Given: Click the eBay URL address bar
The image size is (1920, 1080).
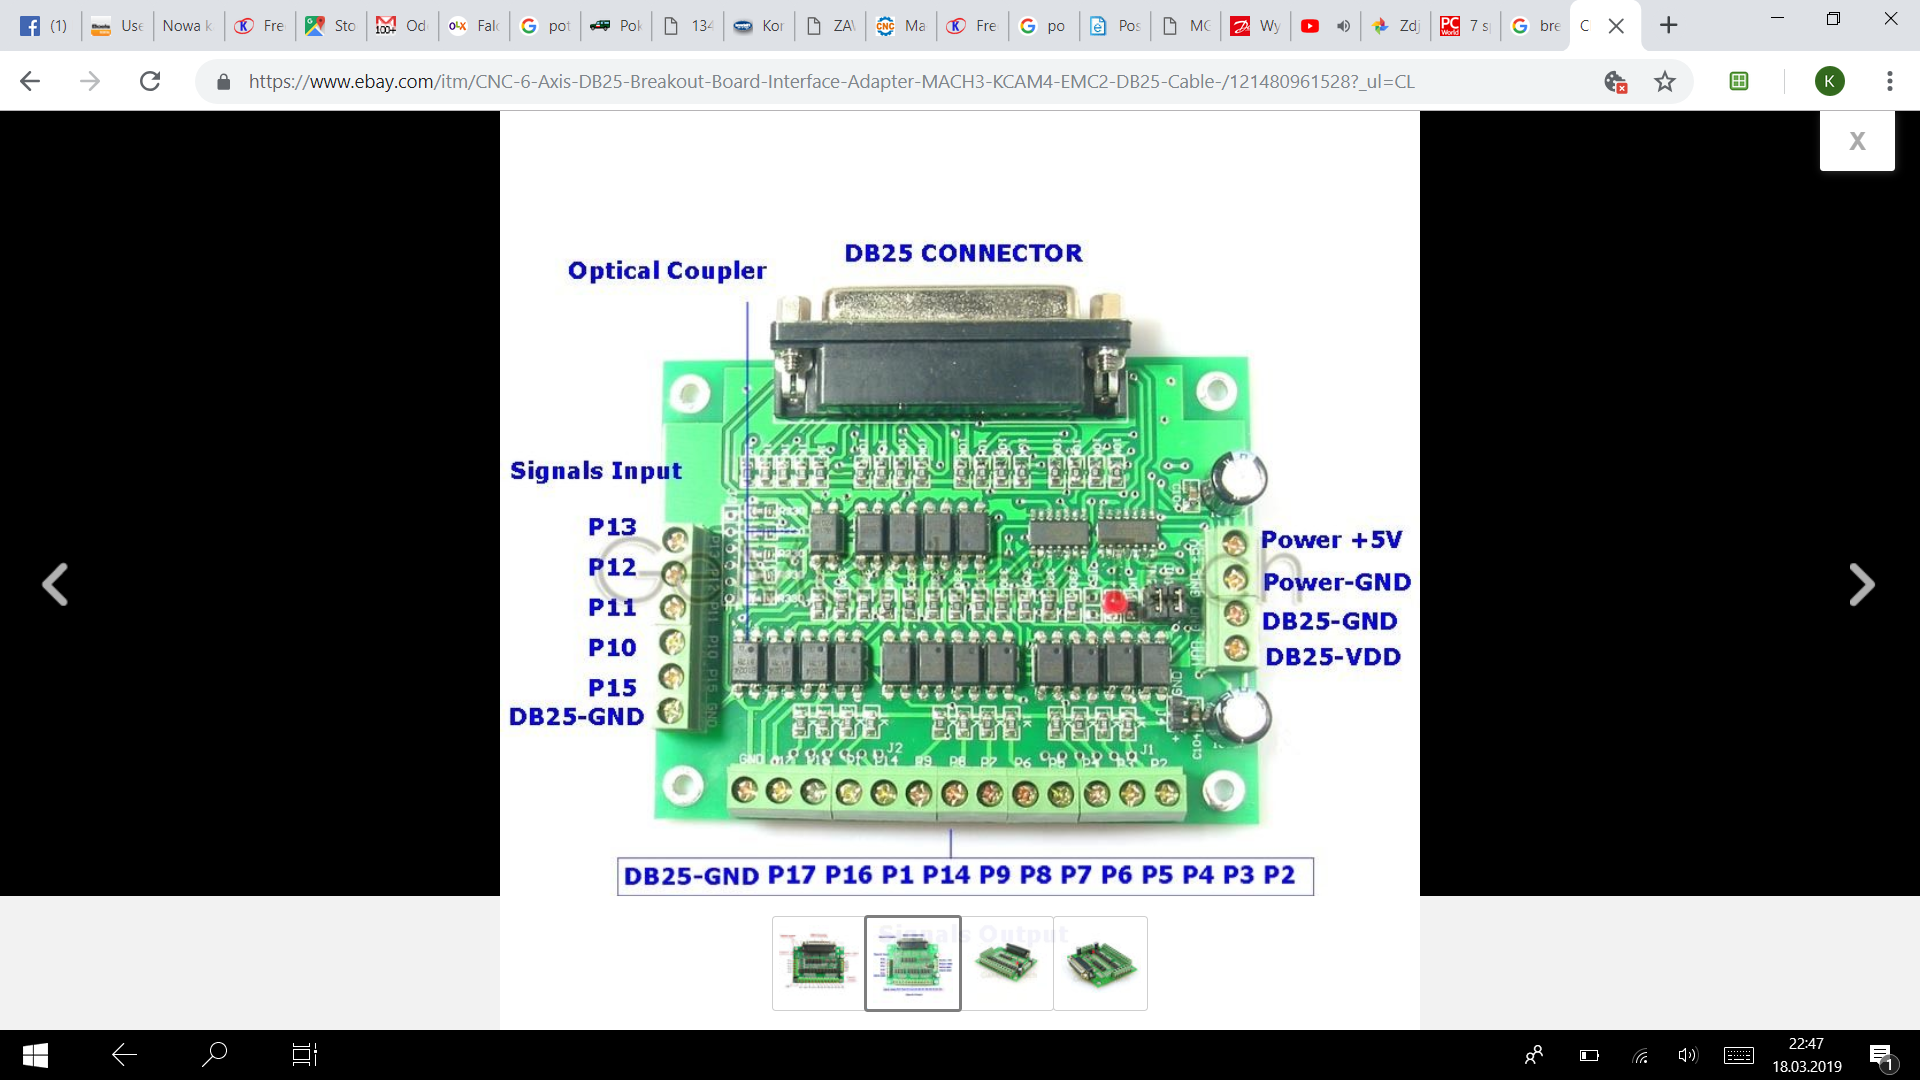Looking at the screenshot, I should coord(831,82).
